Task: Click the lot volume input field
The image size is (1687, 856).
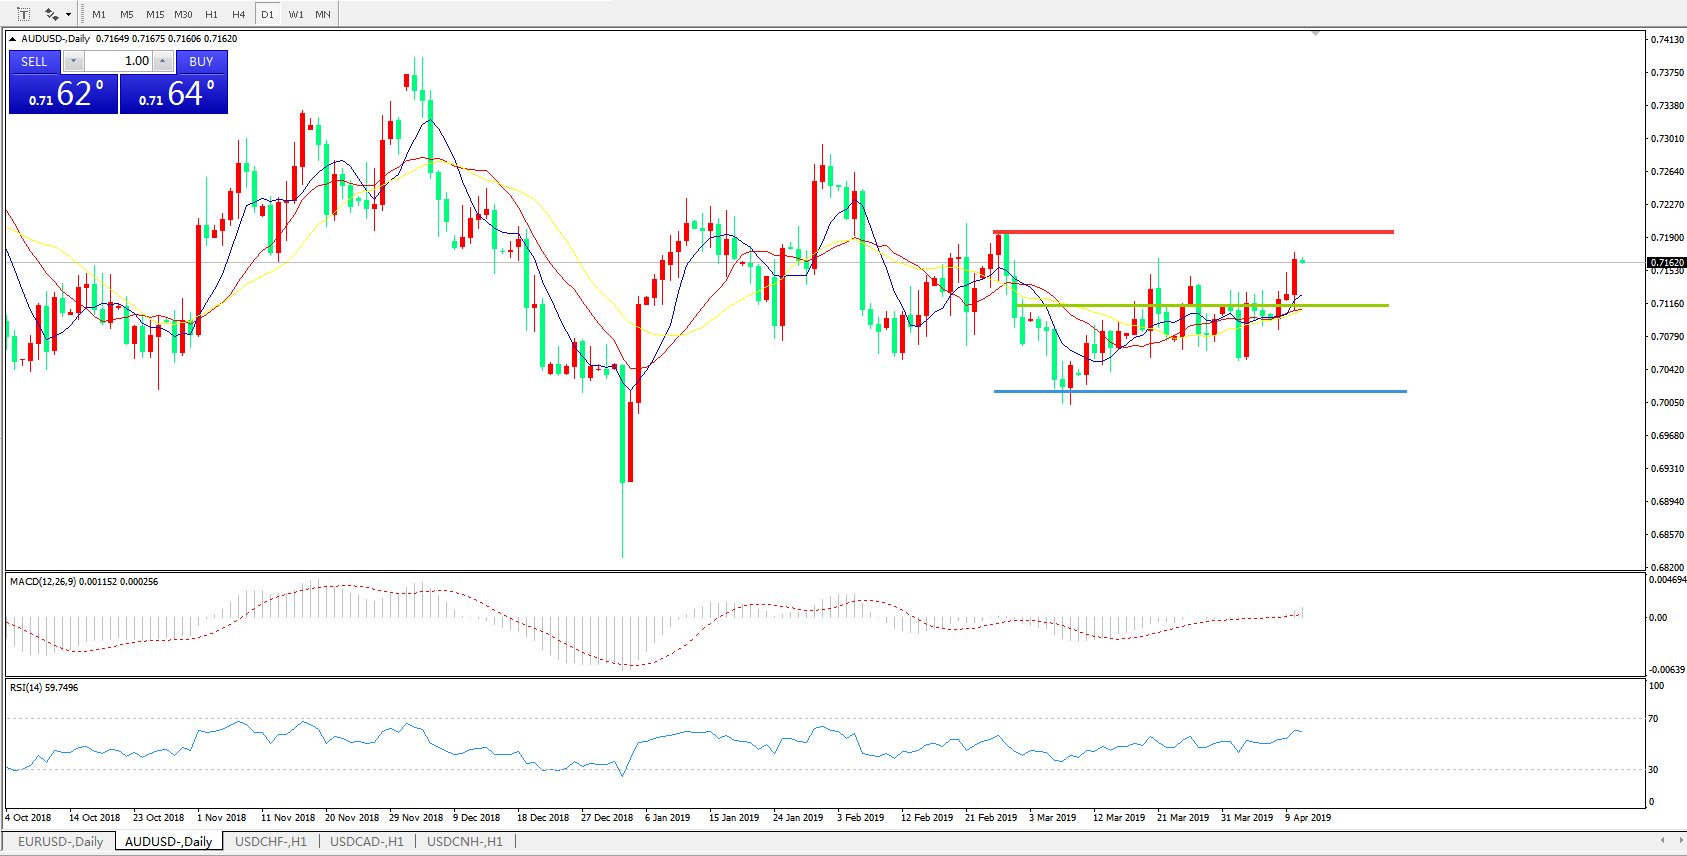Action: pos(118,61)
